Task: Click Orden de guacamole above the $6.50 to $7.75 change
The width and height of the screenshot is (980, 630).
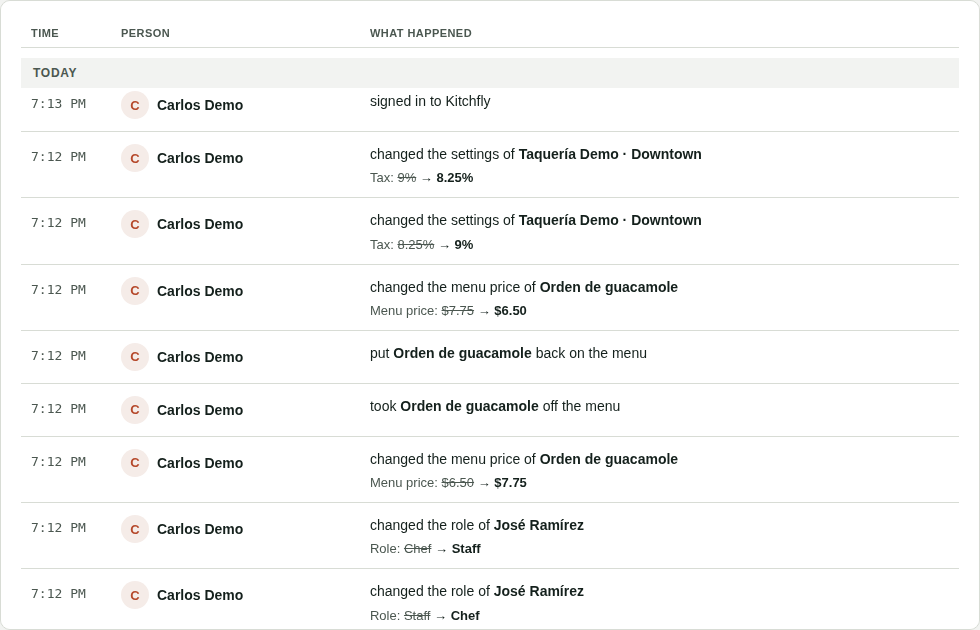Action: [609, 459]
